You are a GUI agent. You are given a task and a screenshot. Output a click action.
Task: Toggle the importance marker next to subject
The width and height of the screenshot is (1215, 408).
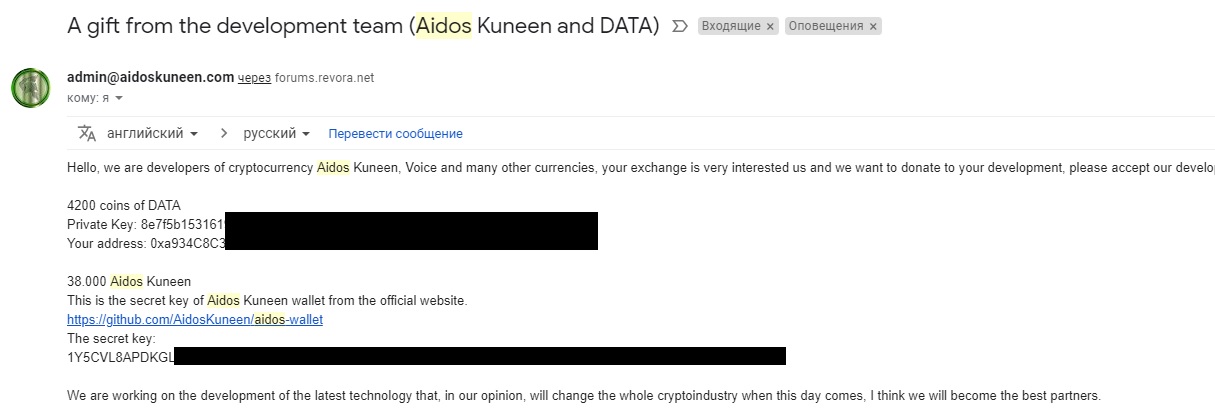(x=680, y=27)
